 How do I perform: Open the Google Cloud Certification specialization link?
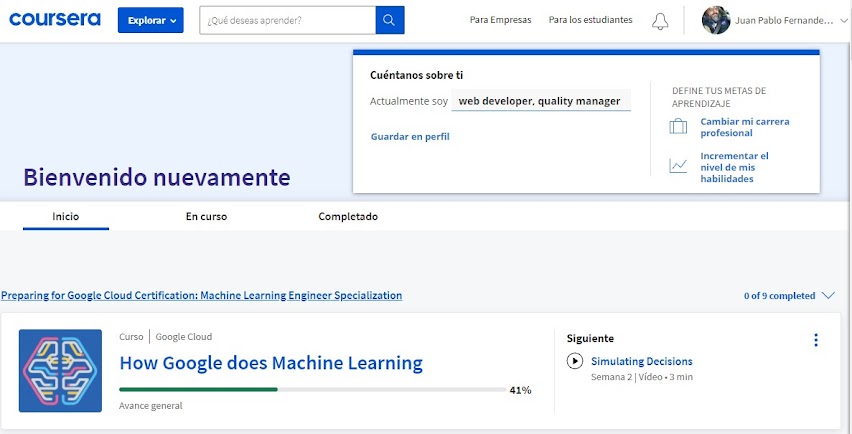(202, 295)
